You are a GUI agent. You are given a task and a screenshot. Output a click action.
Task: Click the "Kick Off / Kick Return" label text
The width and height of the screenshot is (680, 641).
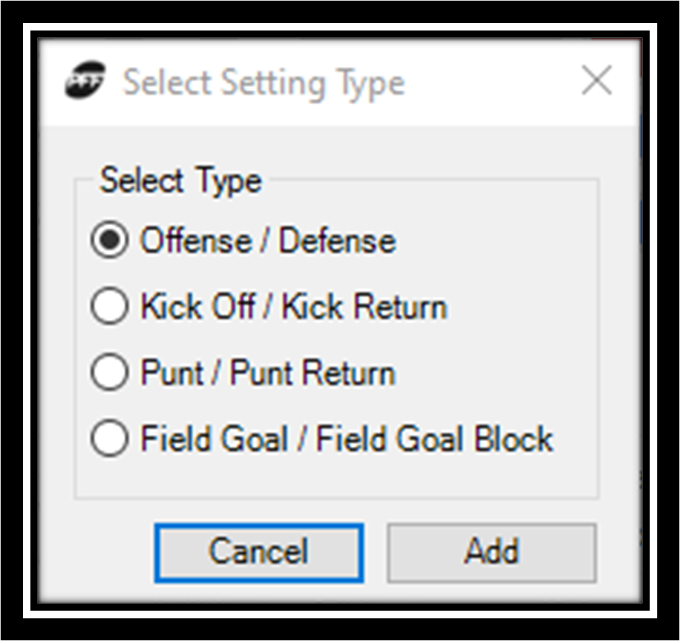point(293,307)
